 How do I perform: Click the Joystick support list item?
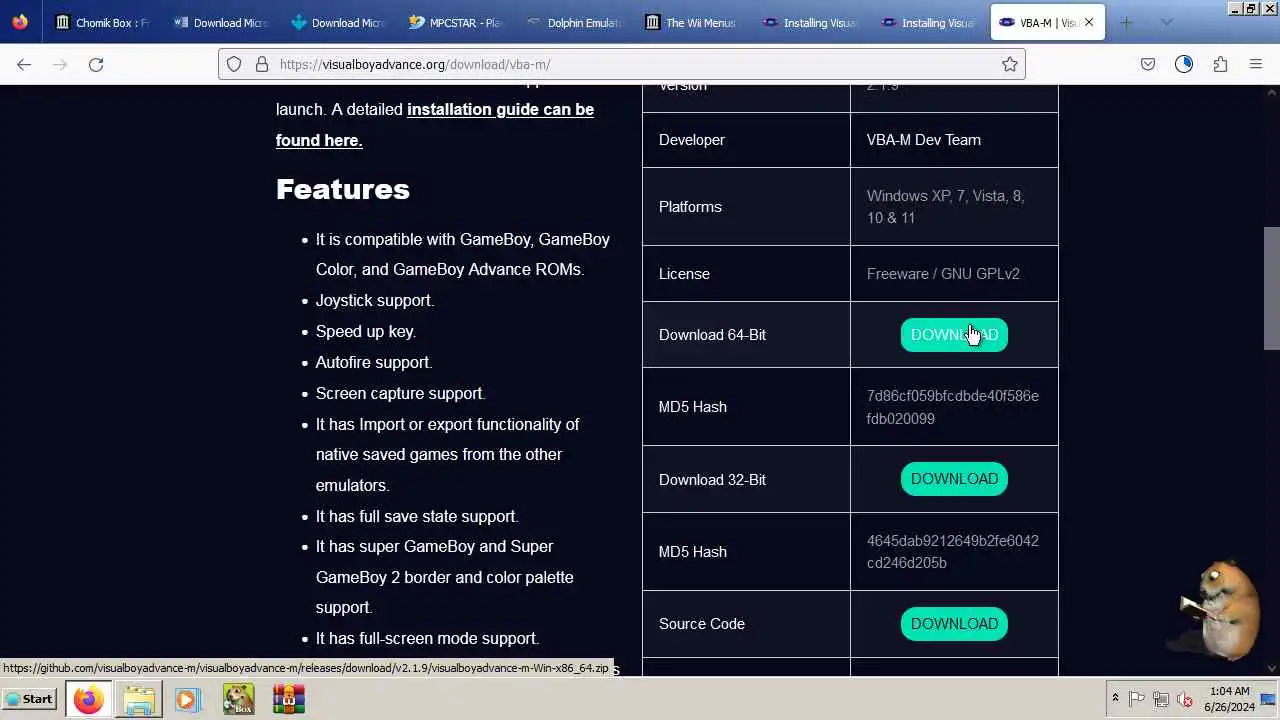click(x=374, y=301)
